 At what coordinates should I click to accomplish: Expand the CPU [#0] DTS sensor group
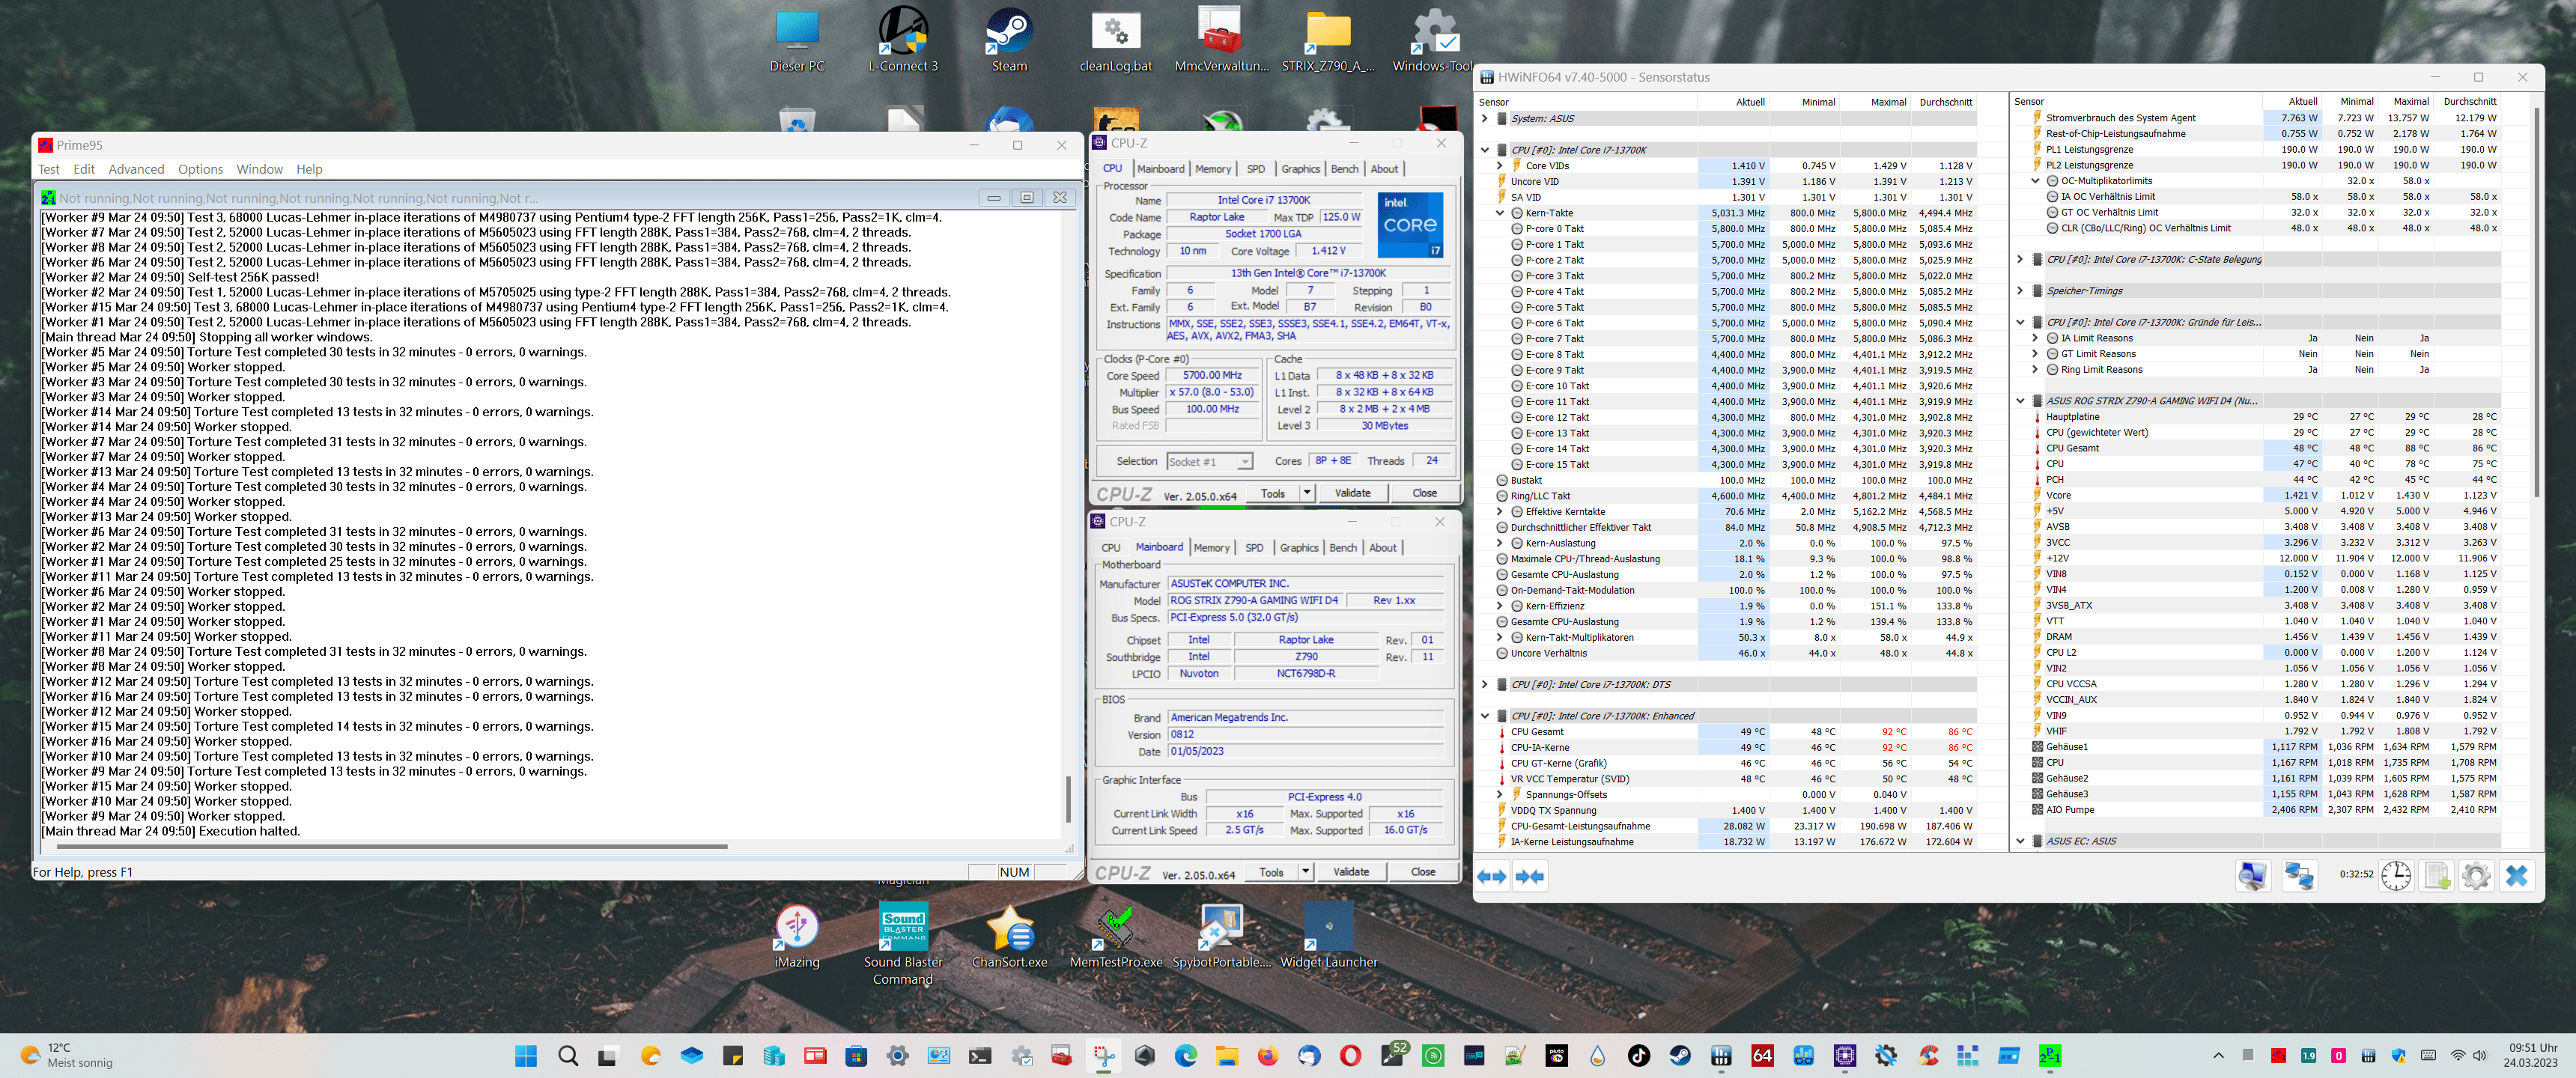click(x=1485, y=685)
